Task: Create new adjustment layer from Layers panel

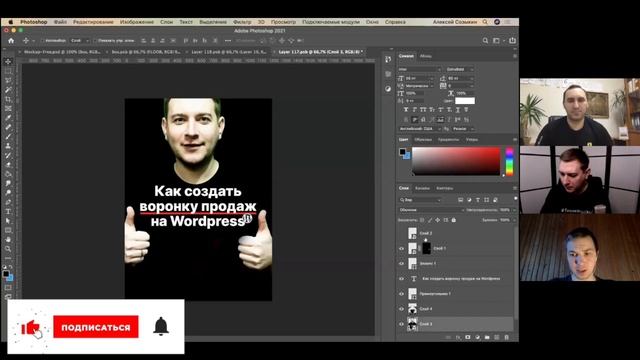Action: 478,338
